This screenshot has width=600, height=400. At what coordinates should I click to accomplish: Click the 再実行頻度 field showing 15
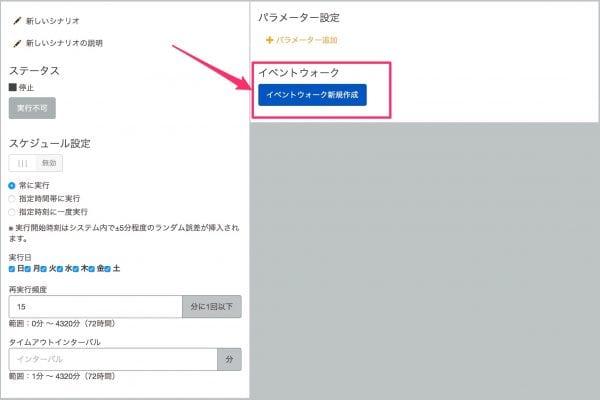click(x=96, y=307)
